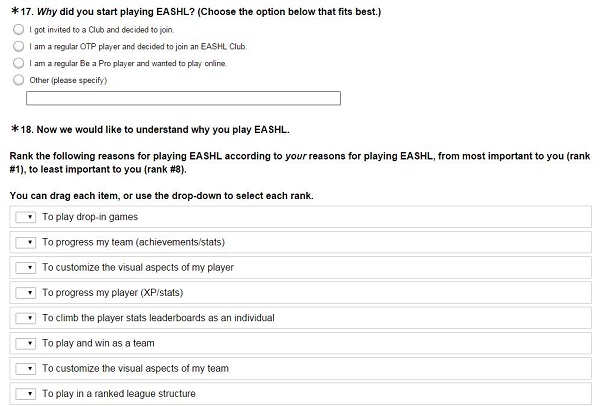Click 'To customize the visual aspects of my player' item
The width and height of the screenshot is (600, 406).
[x=300, y=267]
